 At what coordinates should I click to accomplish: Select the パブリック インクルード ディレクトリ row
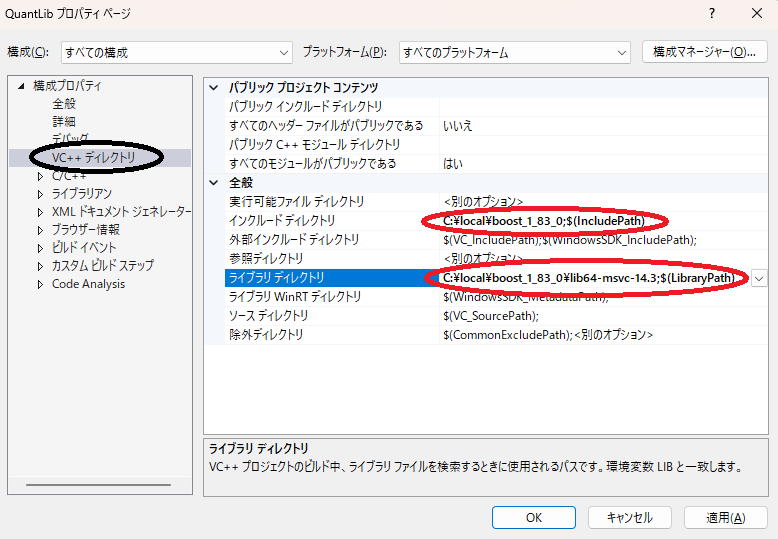tap(496, 107)
